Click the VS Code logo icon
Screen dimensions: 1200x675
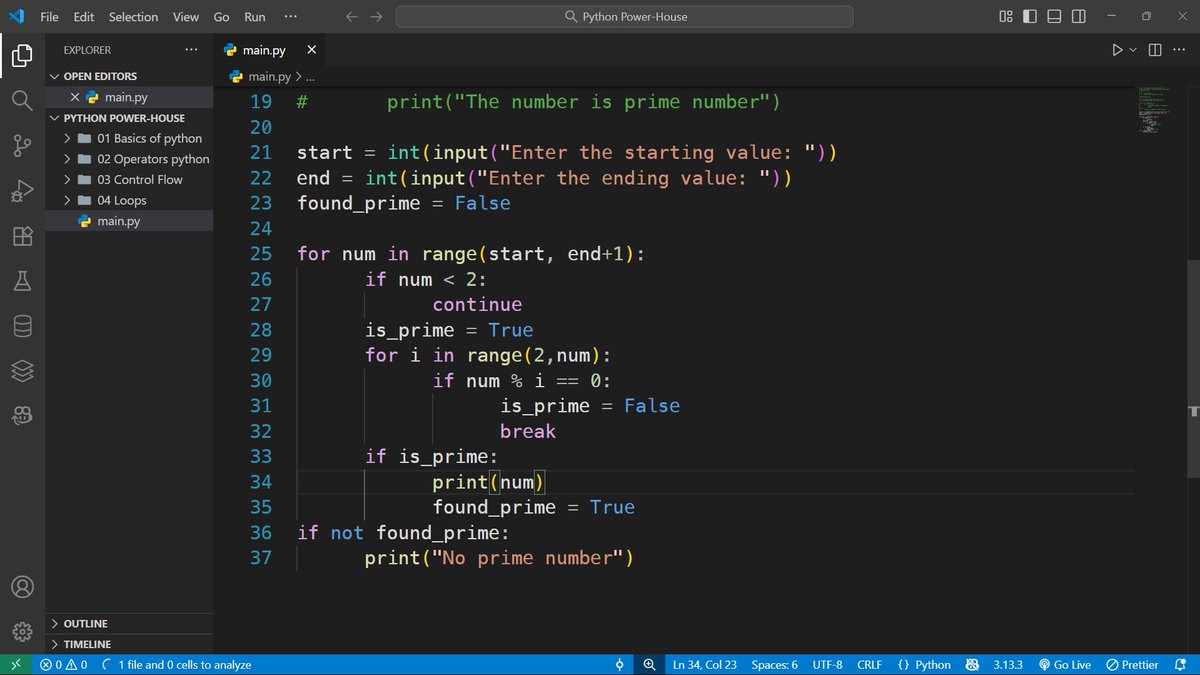tap(16, 16)
